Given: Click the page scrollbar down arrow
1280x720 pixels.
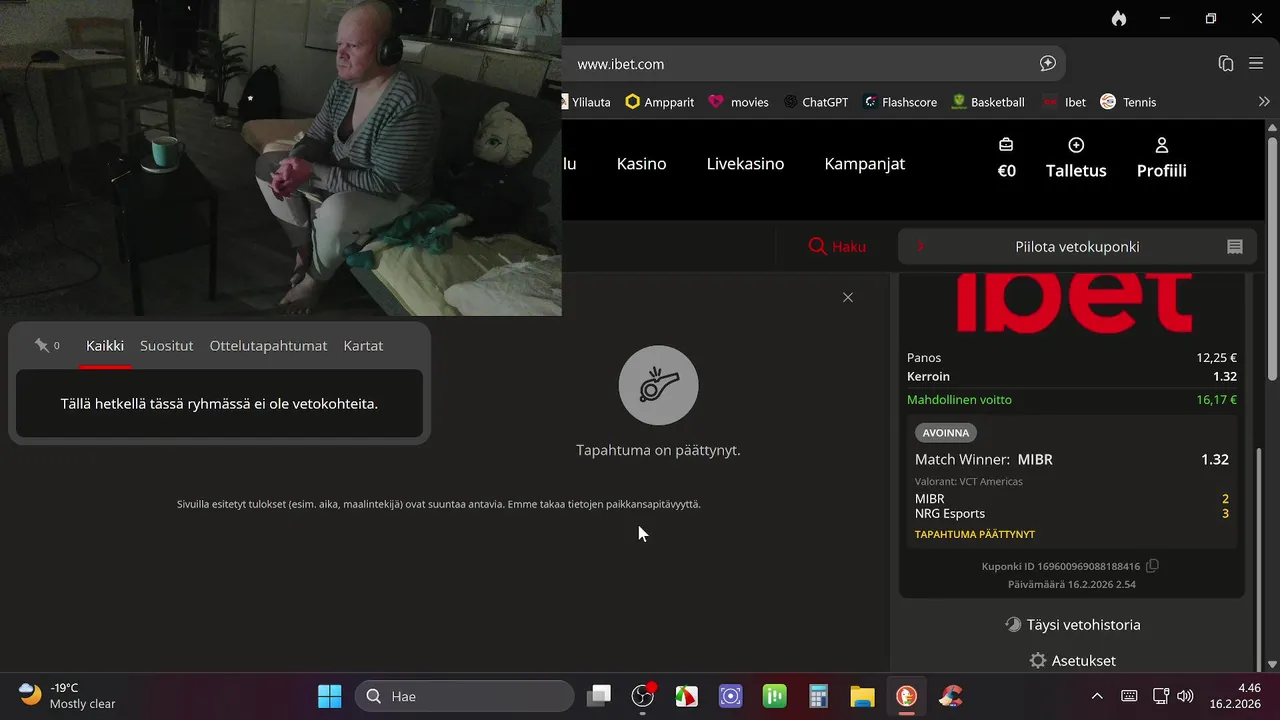Looking at the screenshot, I should point(1272,663).
